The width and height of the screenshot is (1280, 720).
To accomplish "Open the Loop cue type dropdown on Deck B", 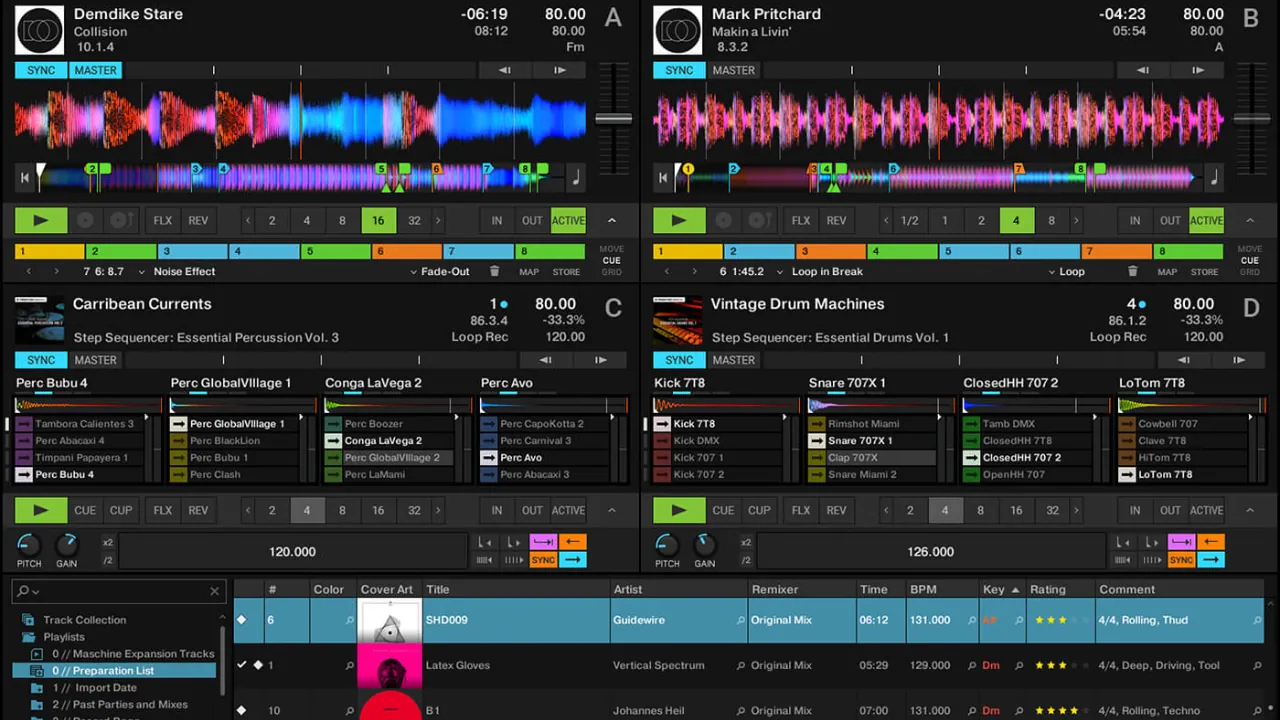I will pos(1052,271).
